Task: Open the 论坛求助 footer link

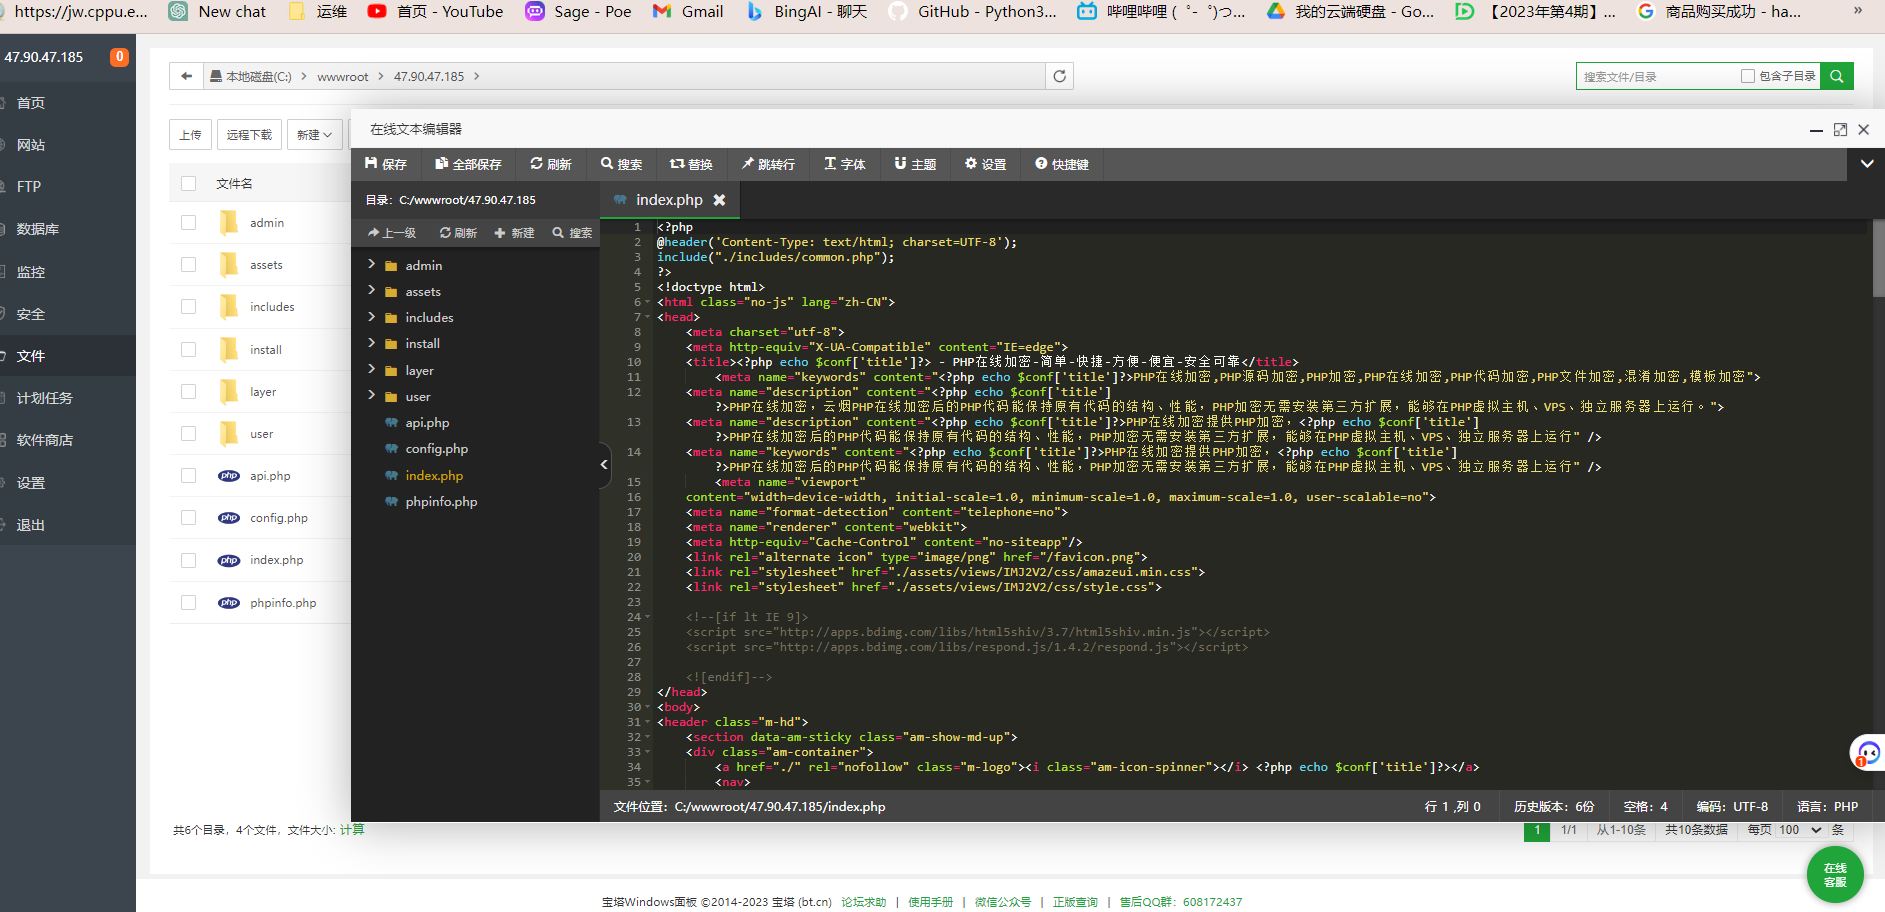Action: point(863,902)
